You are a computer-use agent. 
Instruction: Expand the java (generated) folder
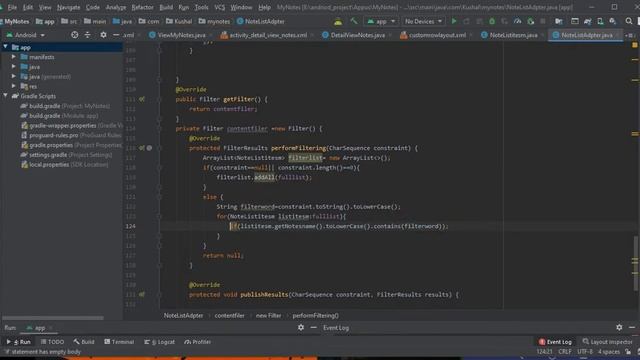[x=14, y=76]
